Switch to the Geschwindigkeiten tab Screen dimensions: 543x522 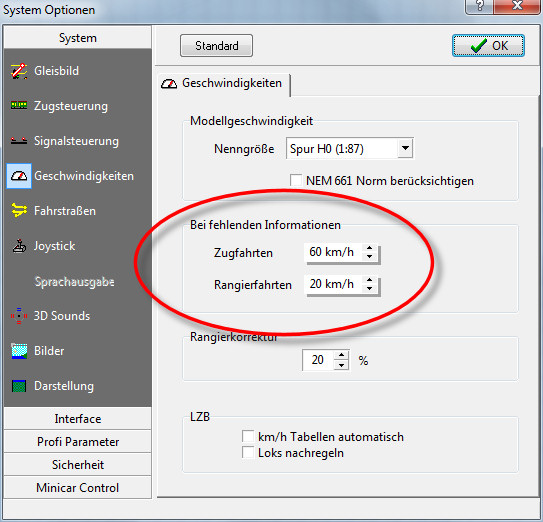point(224,83)
